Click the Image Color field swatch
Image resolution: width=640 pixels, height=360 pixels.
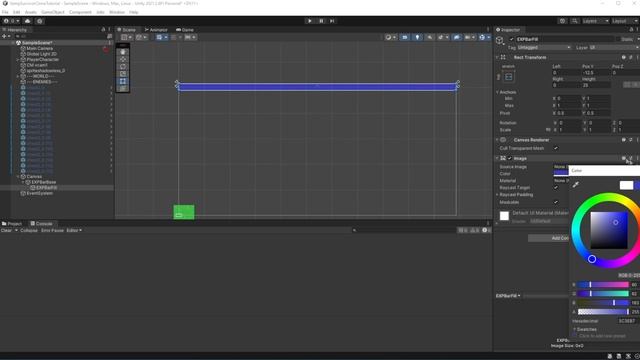(x=561, y=173)
